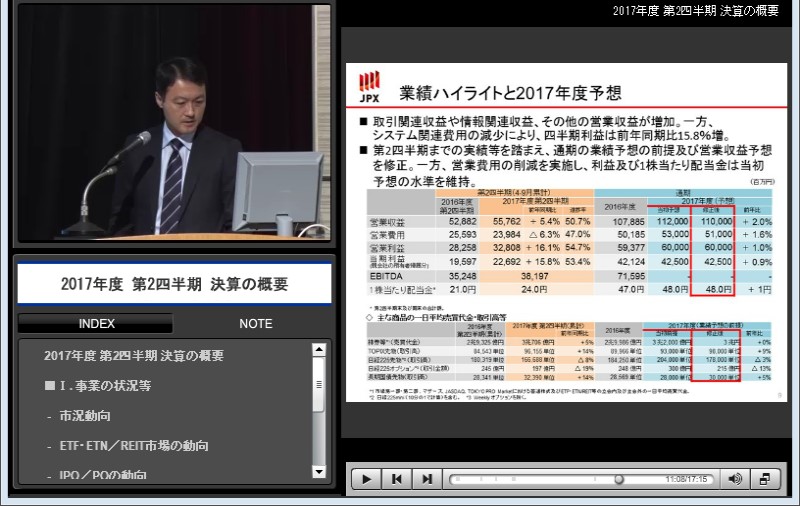
Task: Select index item Ⅰ.事業の状況等
Action: pyautogui.click(x=98, y=386)
